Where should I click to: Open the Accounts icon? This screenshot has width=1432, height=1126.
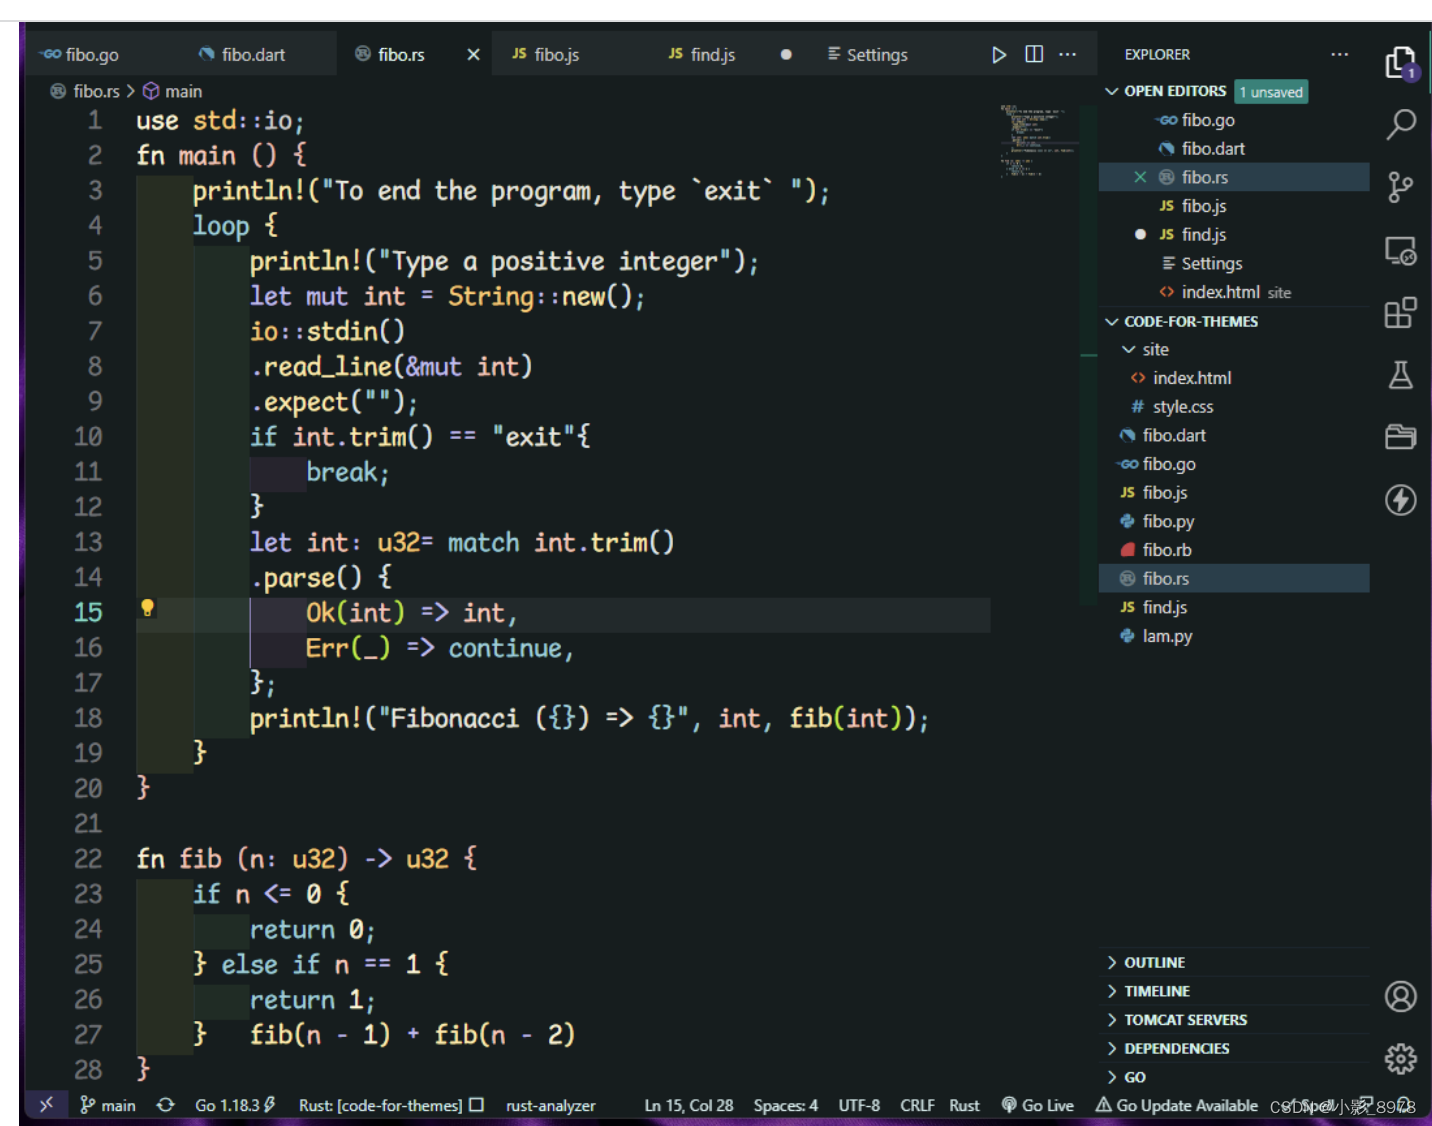pyautogui.click(x=1400, y=997)
